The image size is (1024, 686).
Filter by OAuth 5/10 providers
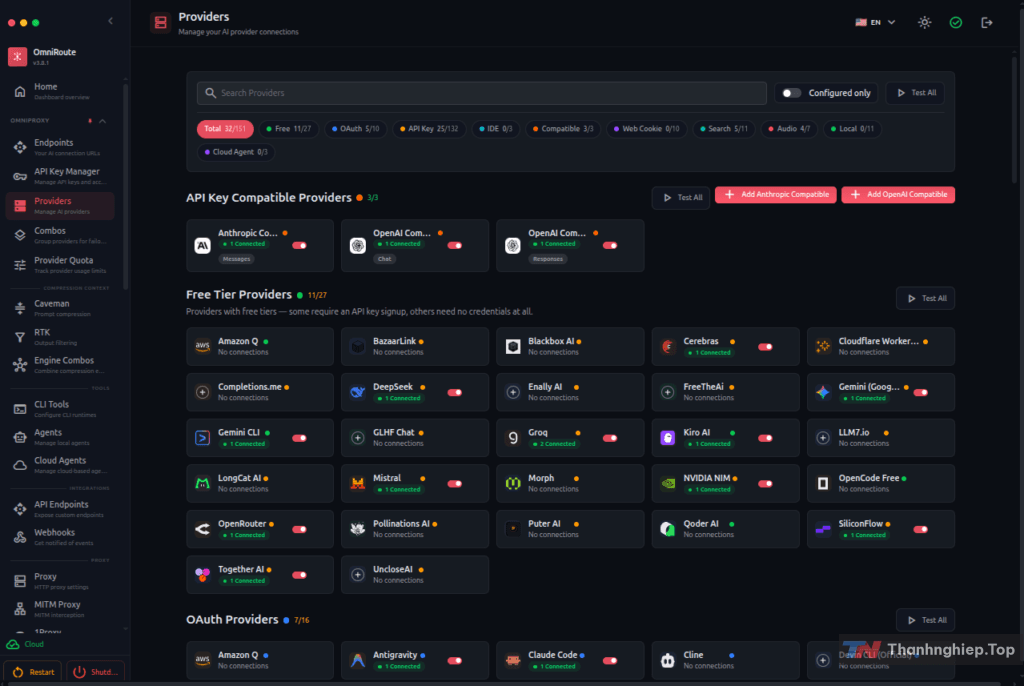[355, 129]
